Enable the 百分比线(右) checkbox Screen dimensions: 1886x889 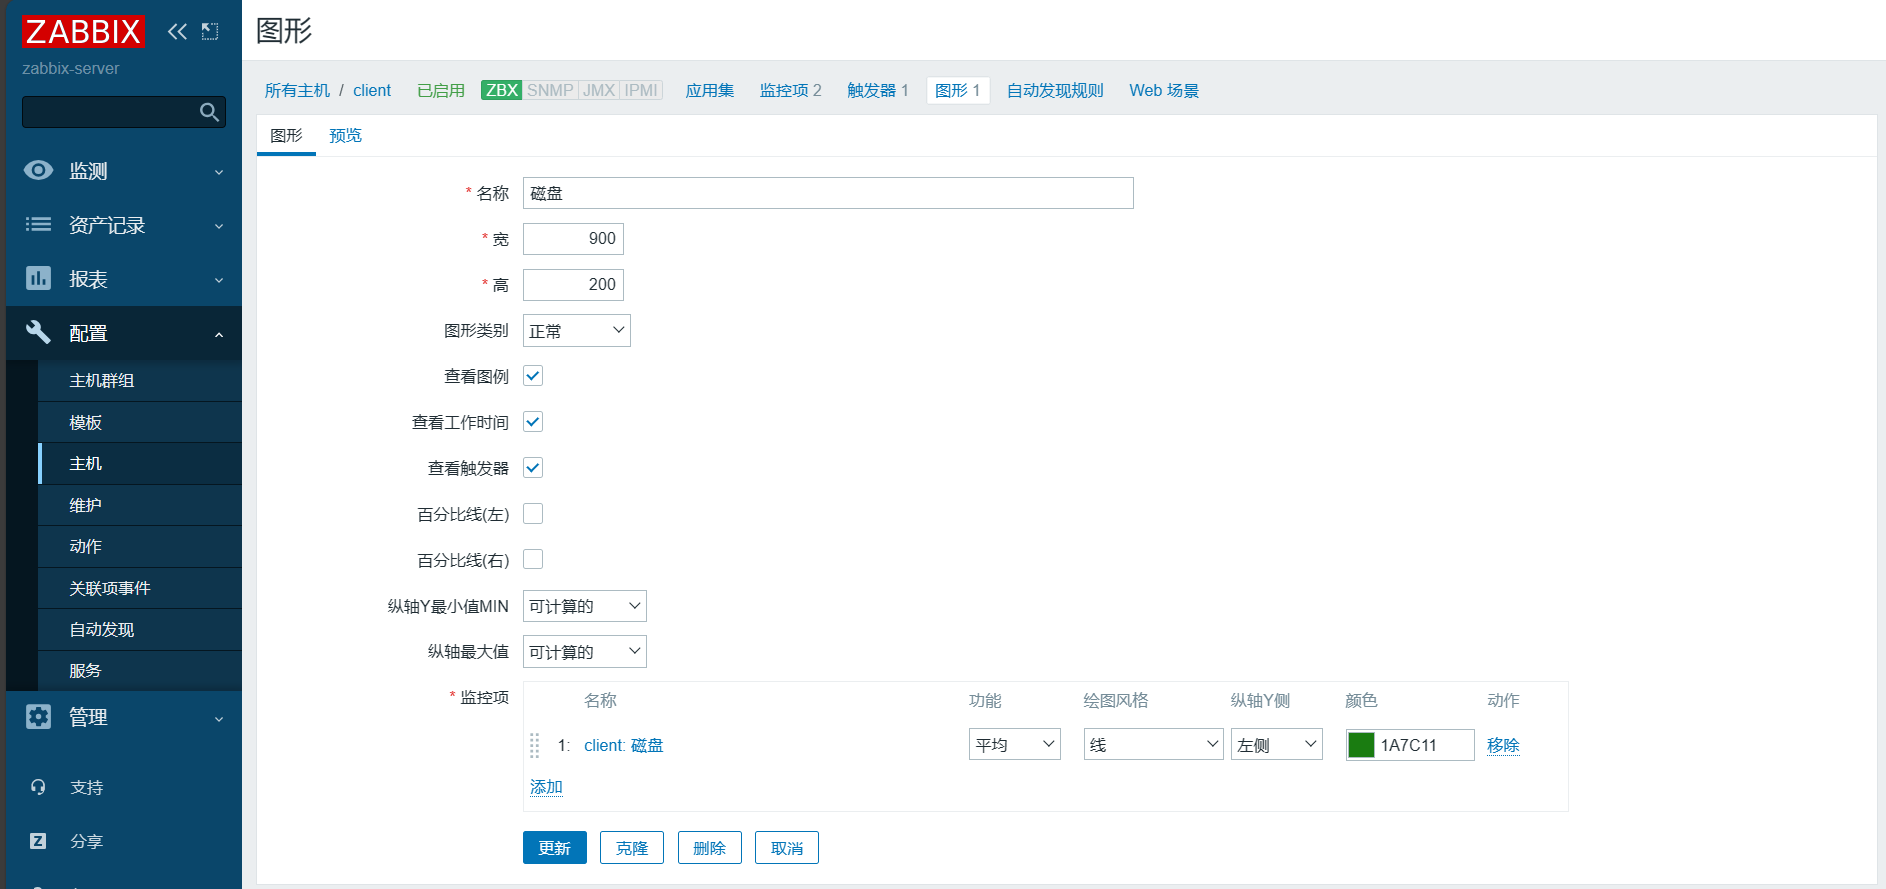tap(533, 560)
